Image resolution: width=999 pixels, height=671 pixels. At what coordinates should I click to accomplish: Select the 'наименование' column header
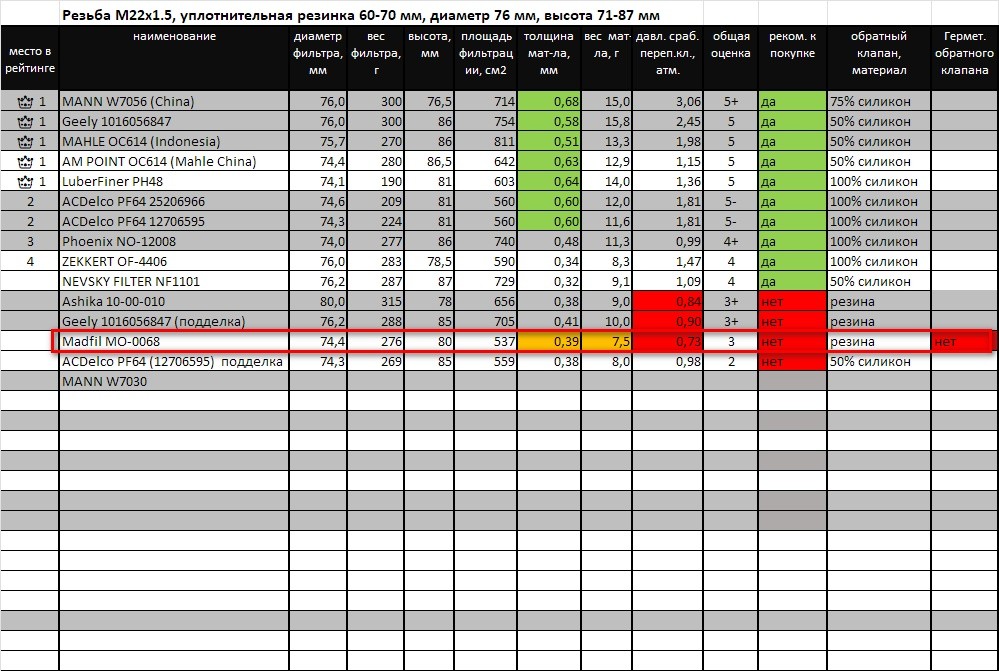tap(173, 37)
